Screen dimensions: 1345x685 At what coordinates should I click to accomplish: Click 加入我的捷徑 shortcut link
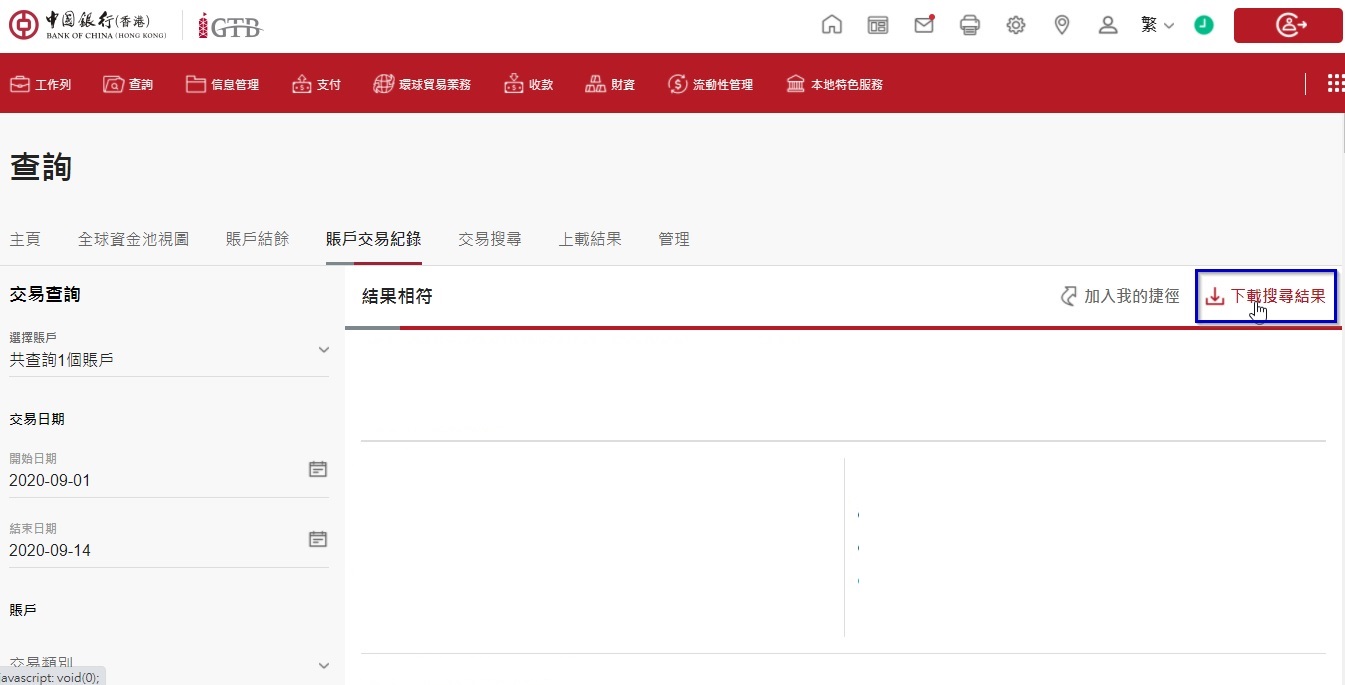[x=1120, y=296]
